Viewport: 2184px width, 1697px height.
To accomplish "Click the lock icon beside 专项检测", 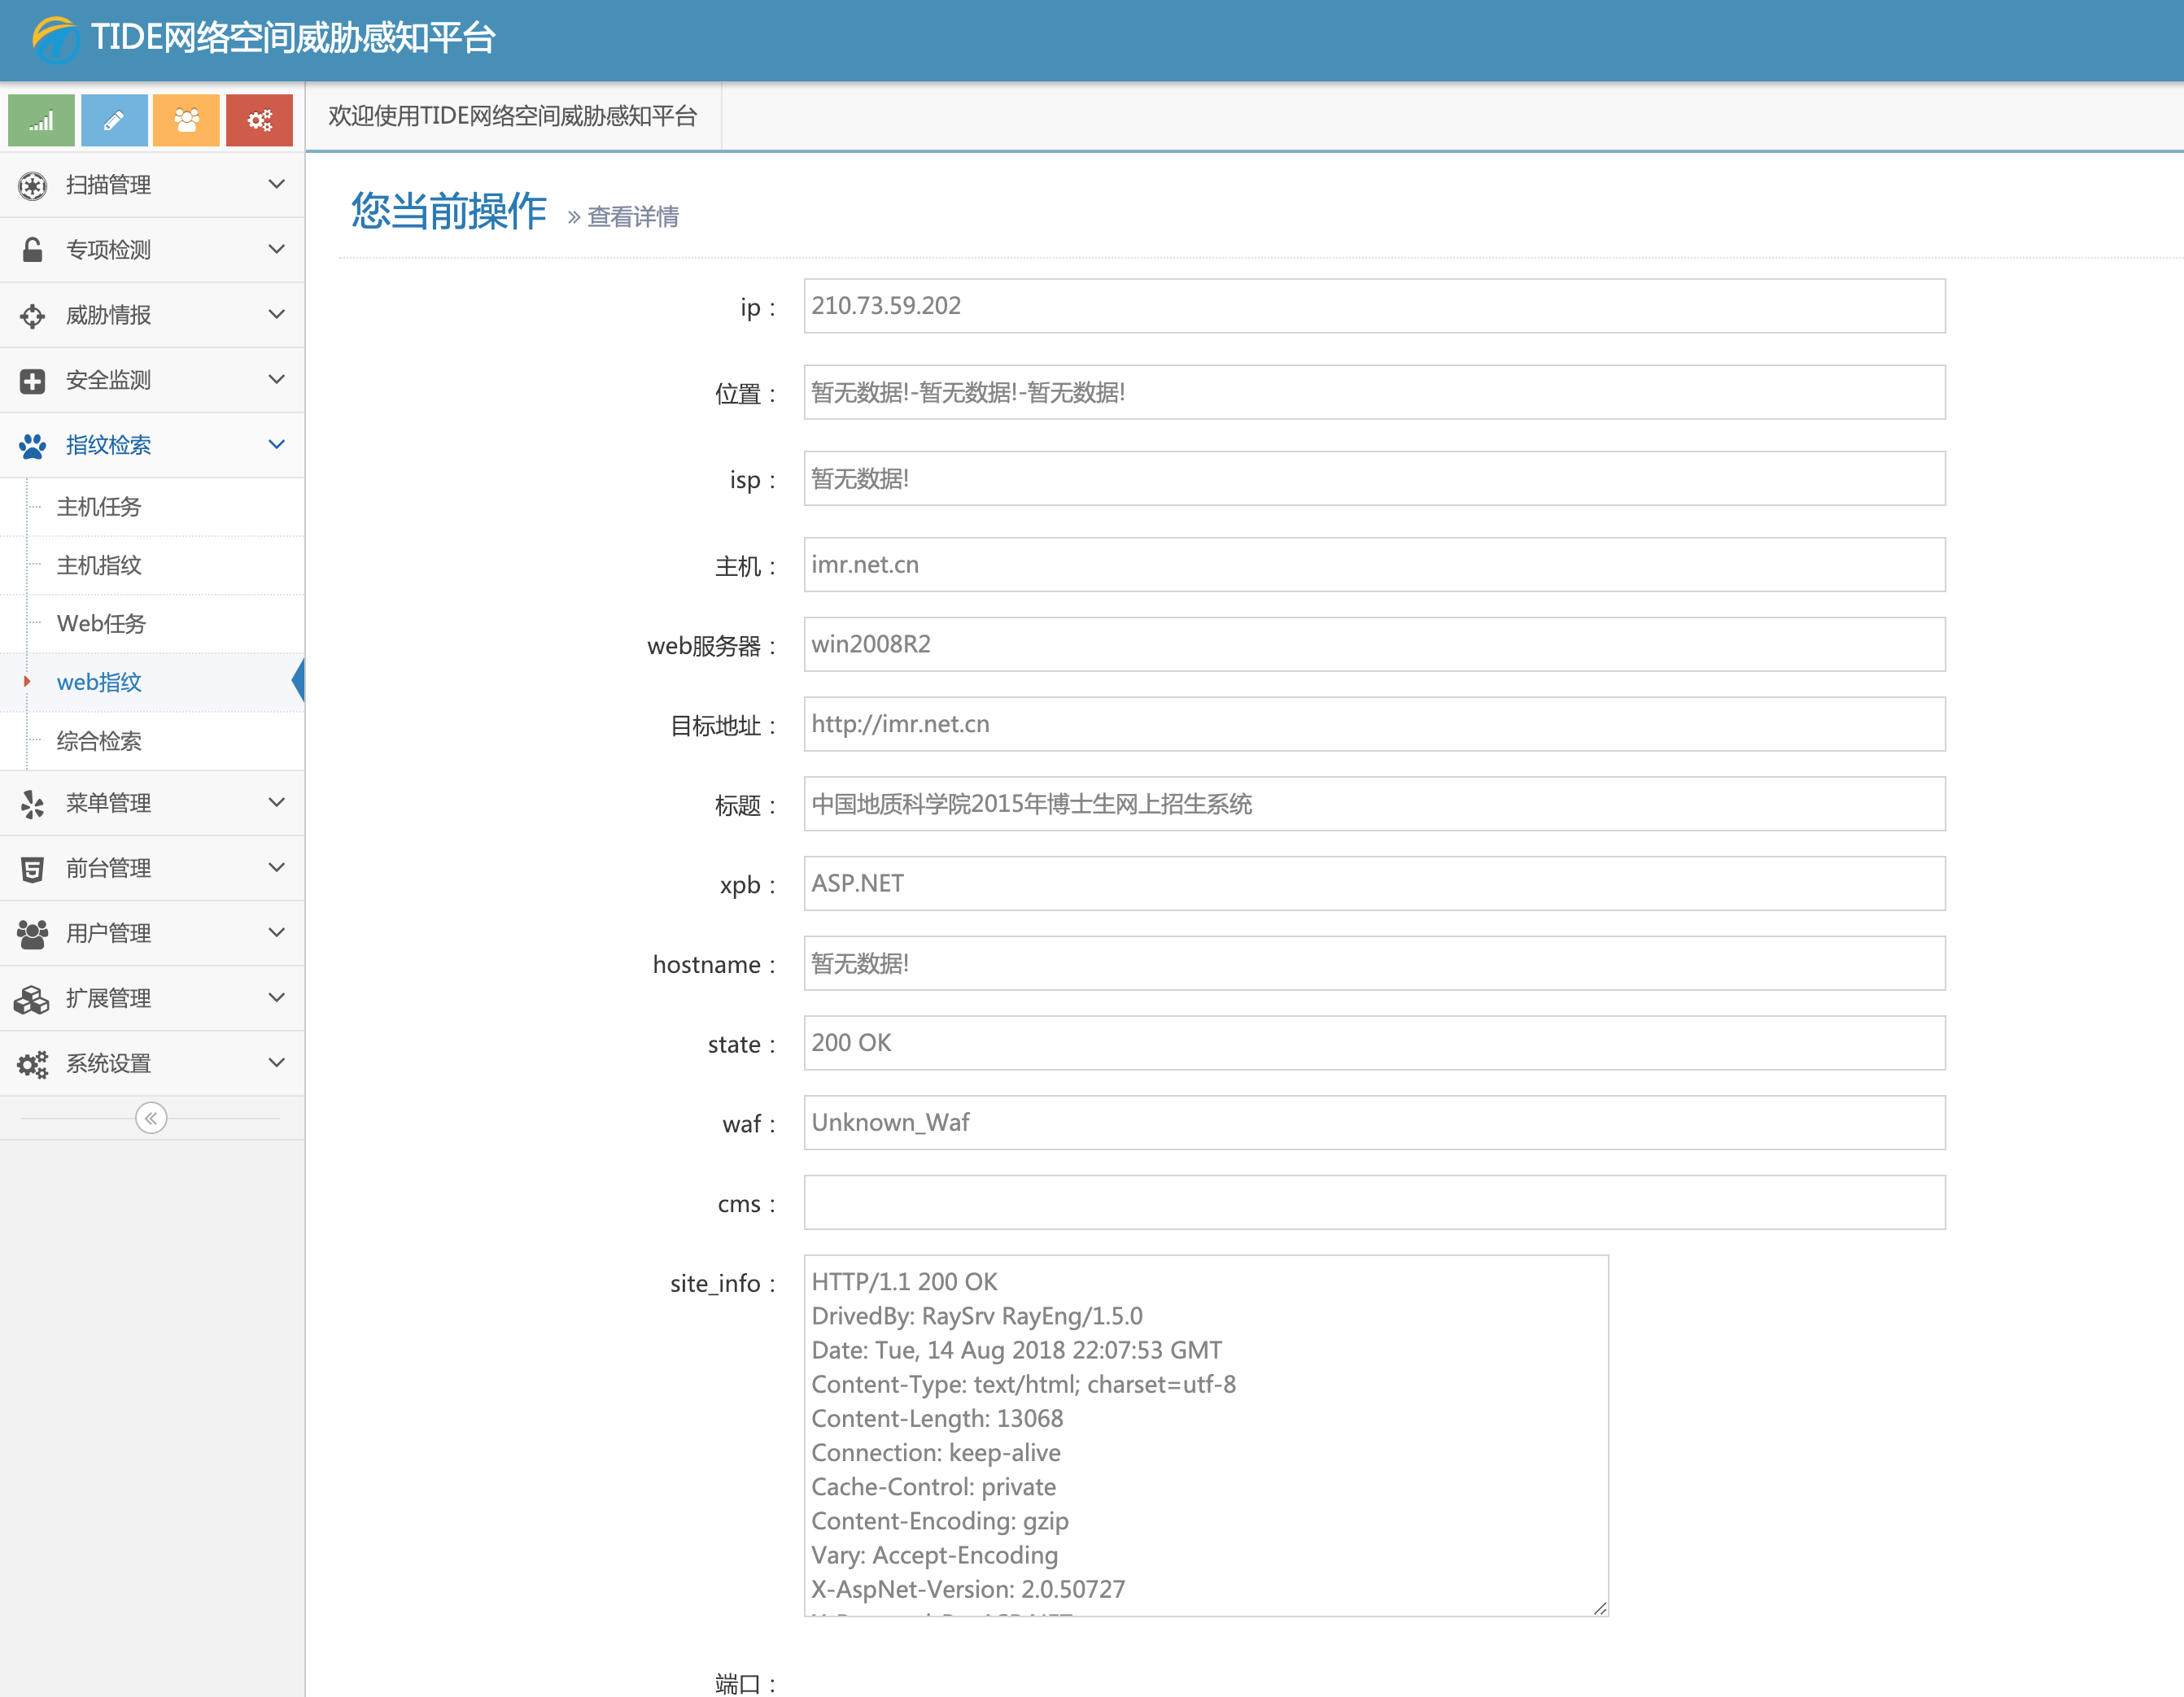I will click(x=32, y=250).
